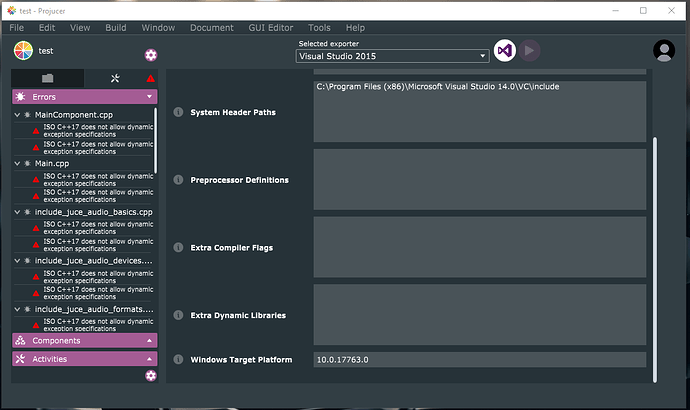Click the Errors panel bug icon
This screenshot has width=690, height=410.
click(x=20, y=97)
